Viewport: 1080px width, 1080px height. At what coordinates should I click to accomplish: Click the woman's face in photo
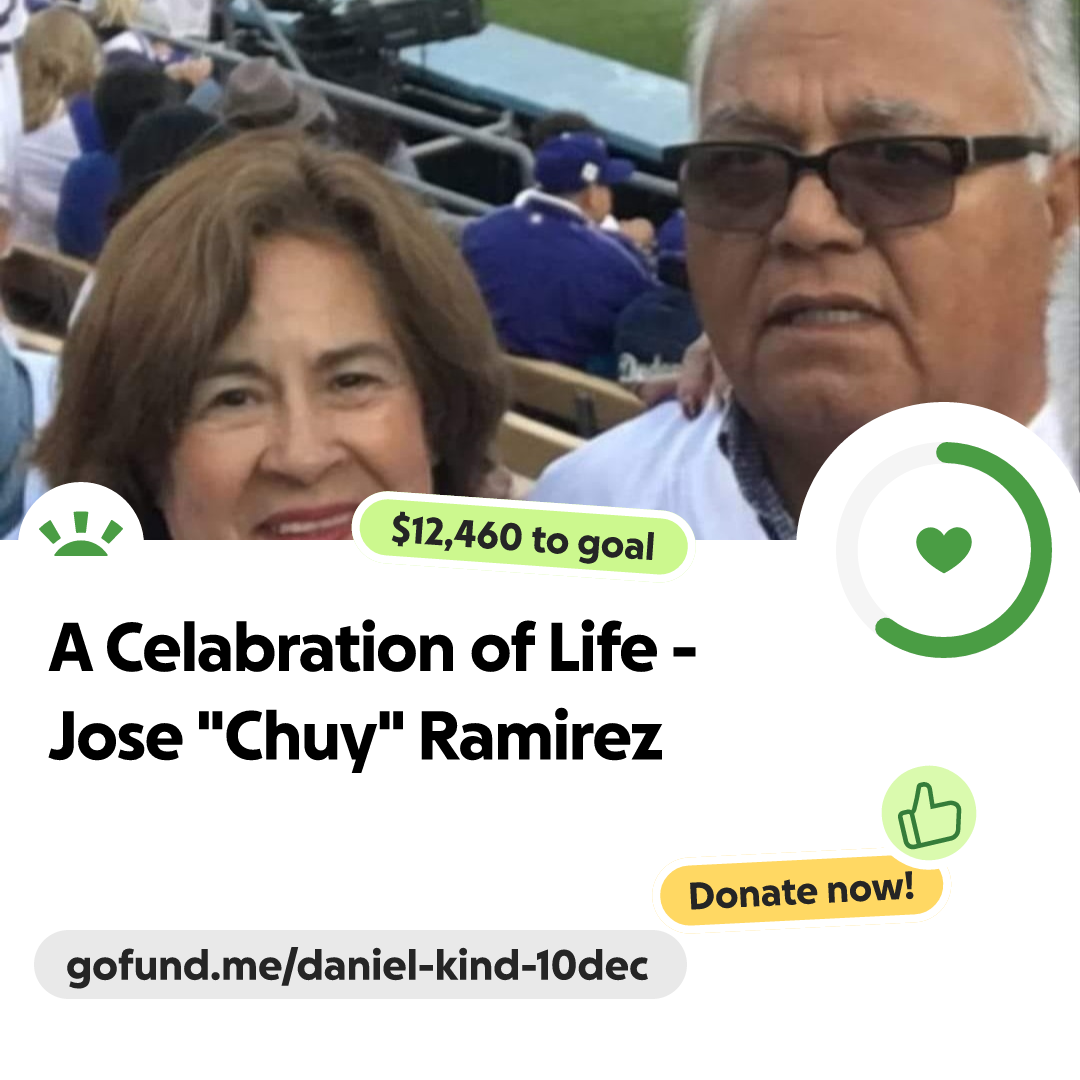click(303, 393)
